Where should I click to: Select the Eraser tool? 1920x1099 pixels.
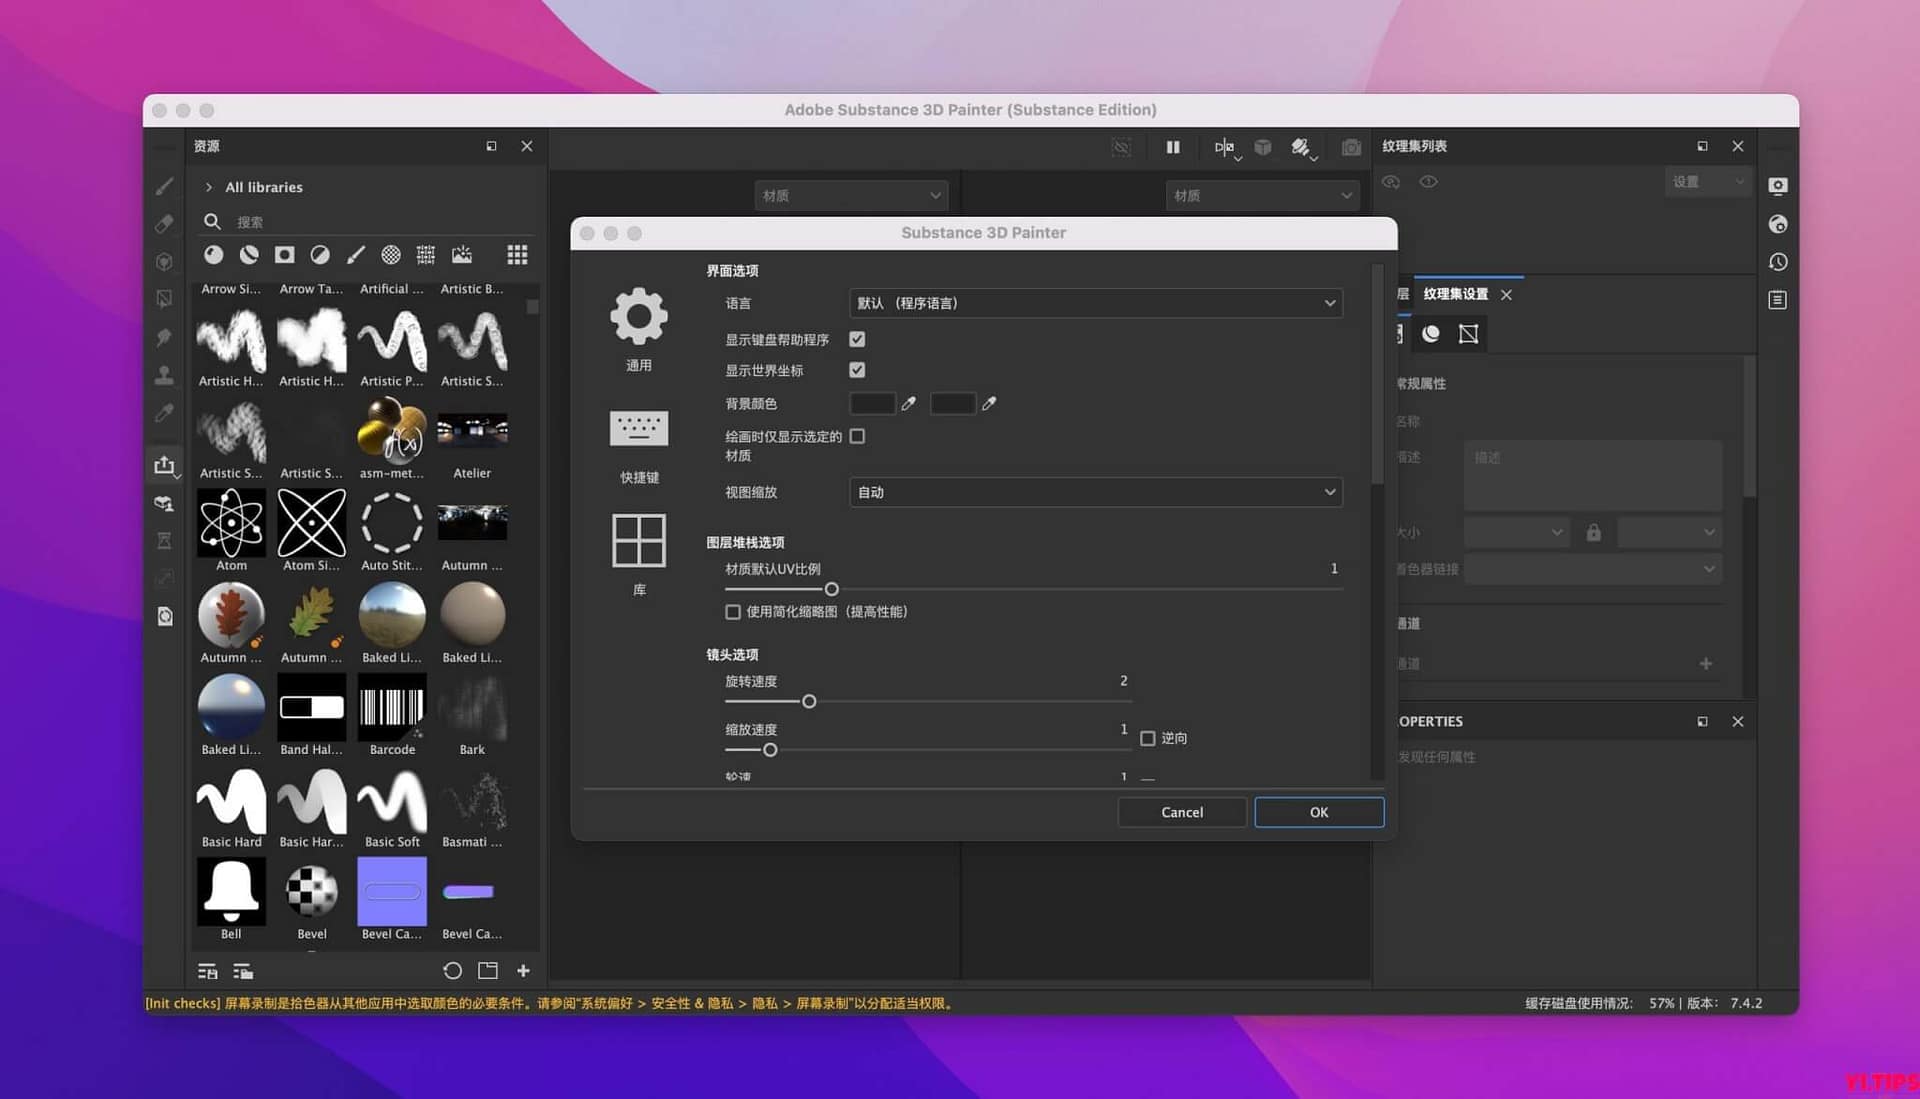[165, 223]
